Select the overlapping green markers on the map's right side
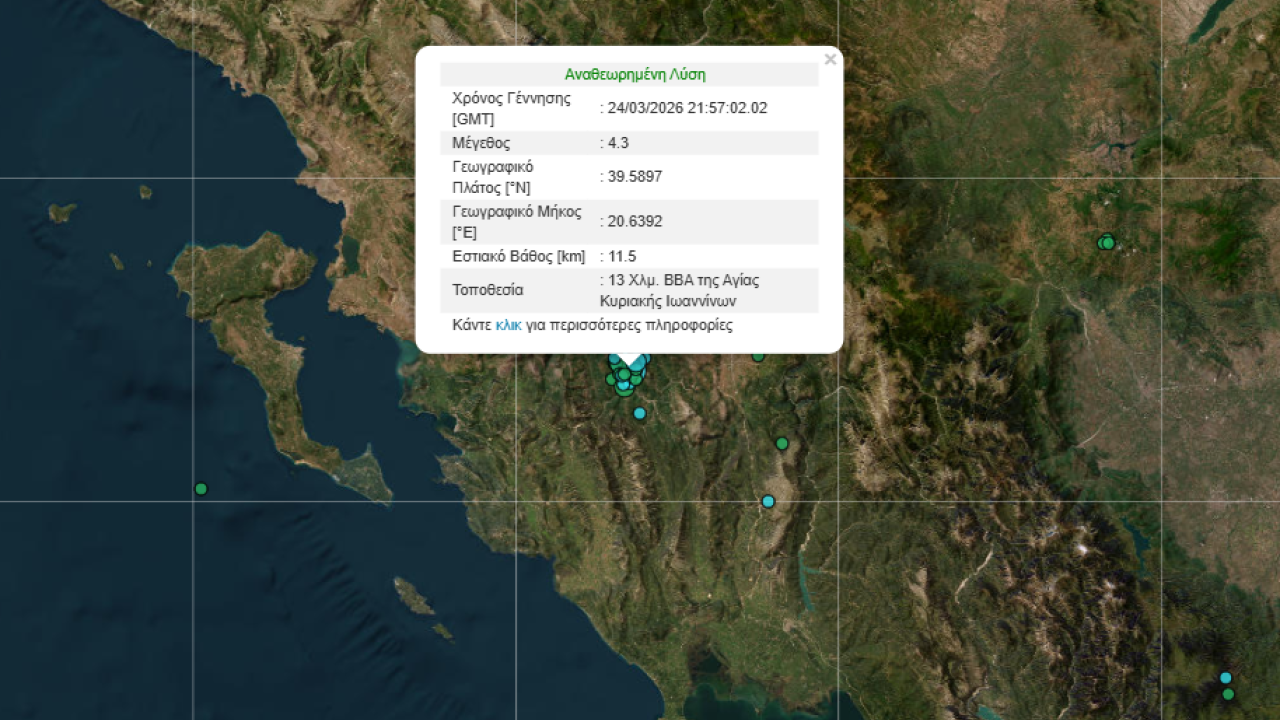1280x720 pixels. pos(1106,242)
